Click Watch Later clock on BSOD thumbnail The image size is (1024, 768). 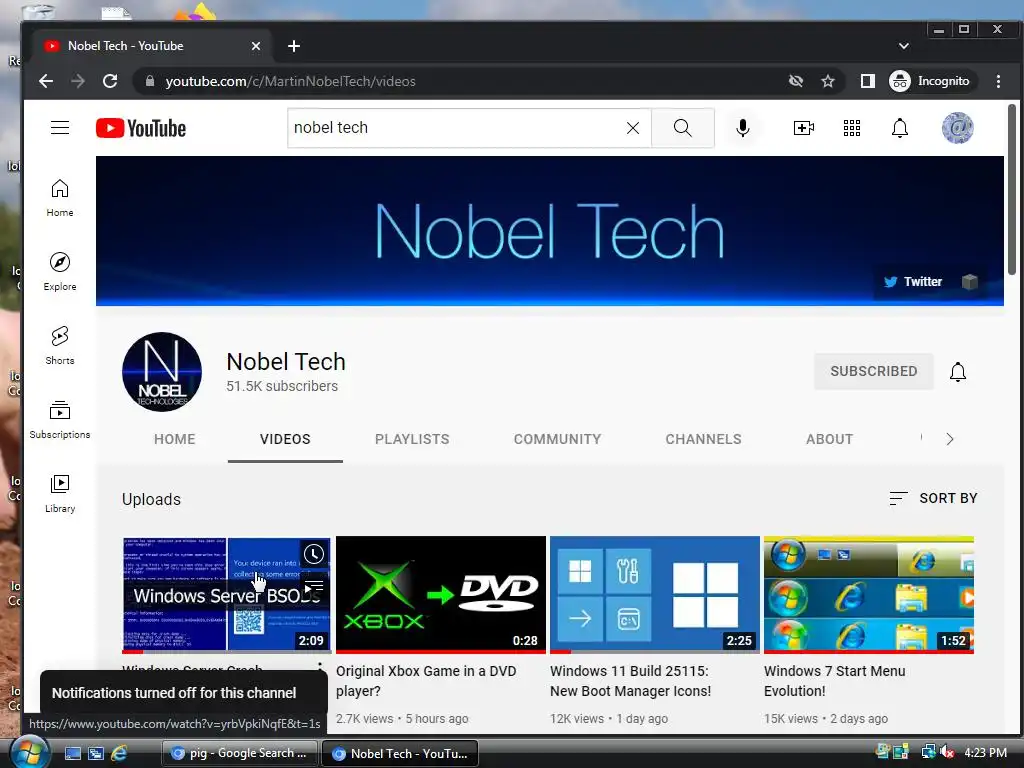point(314,554)
